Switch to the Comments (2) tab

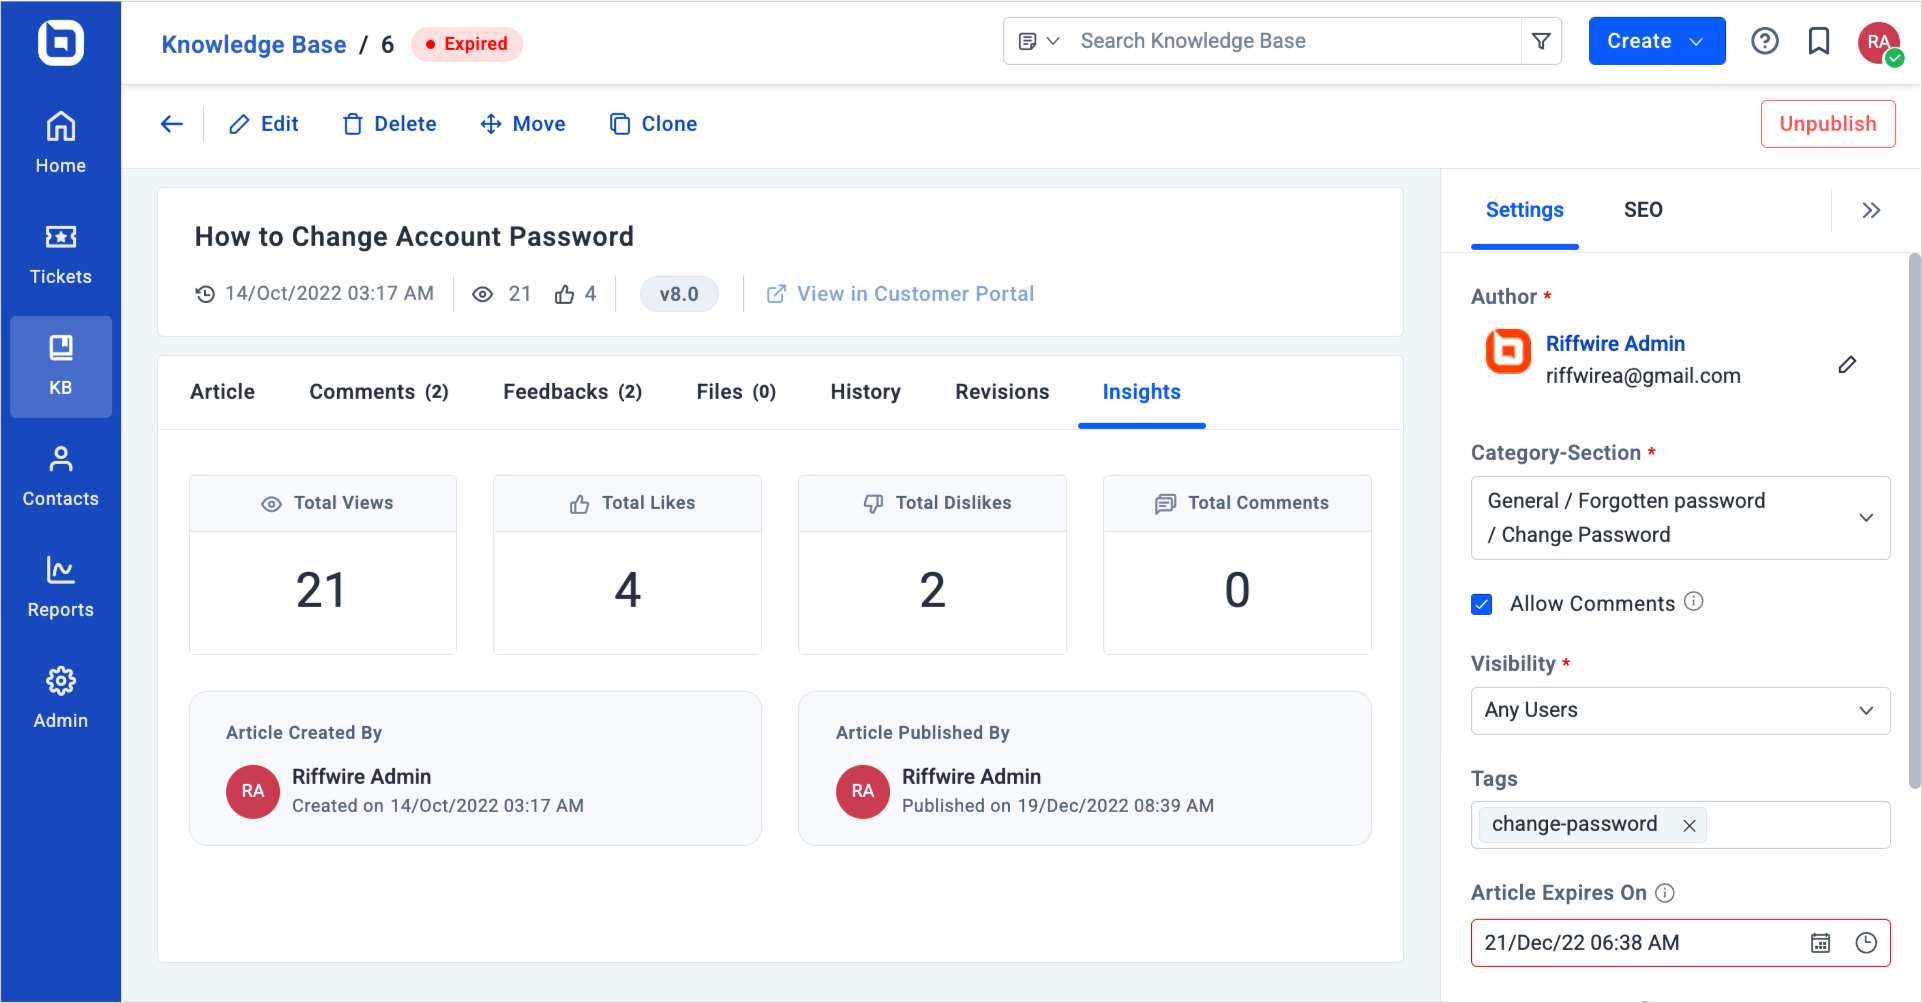(x=379, y=392)
